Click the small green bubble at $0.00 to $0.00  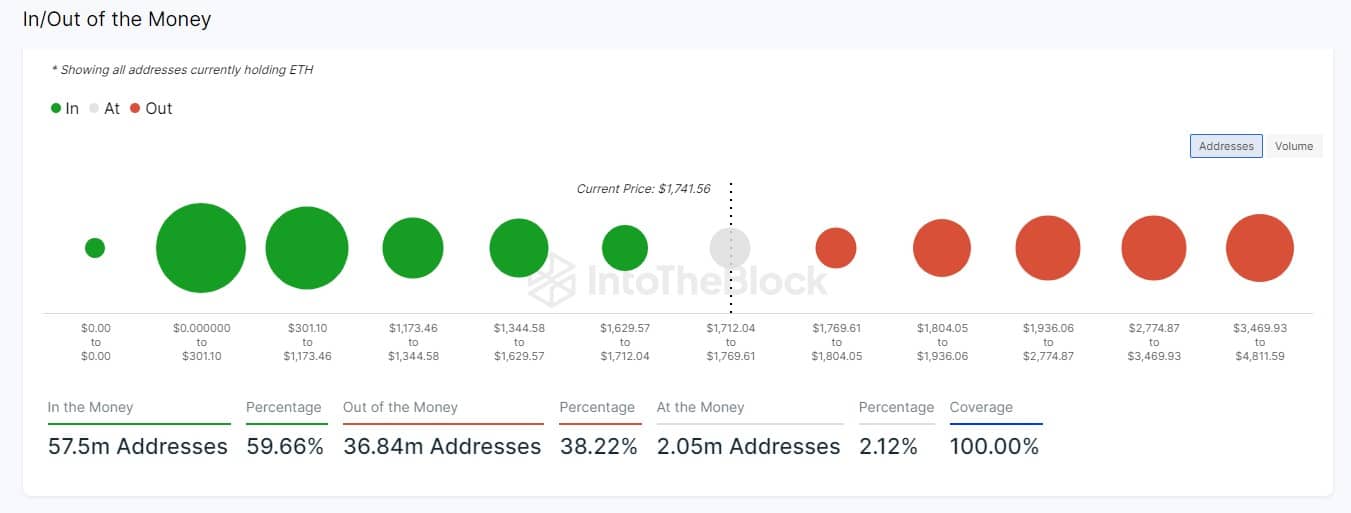coord(95,248)
